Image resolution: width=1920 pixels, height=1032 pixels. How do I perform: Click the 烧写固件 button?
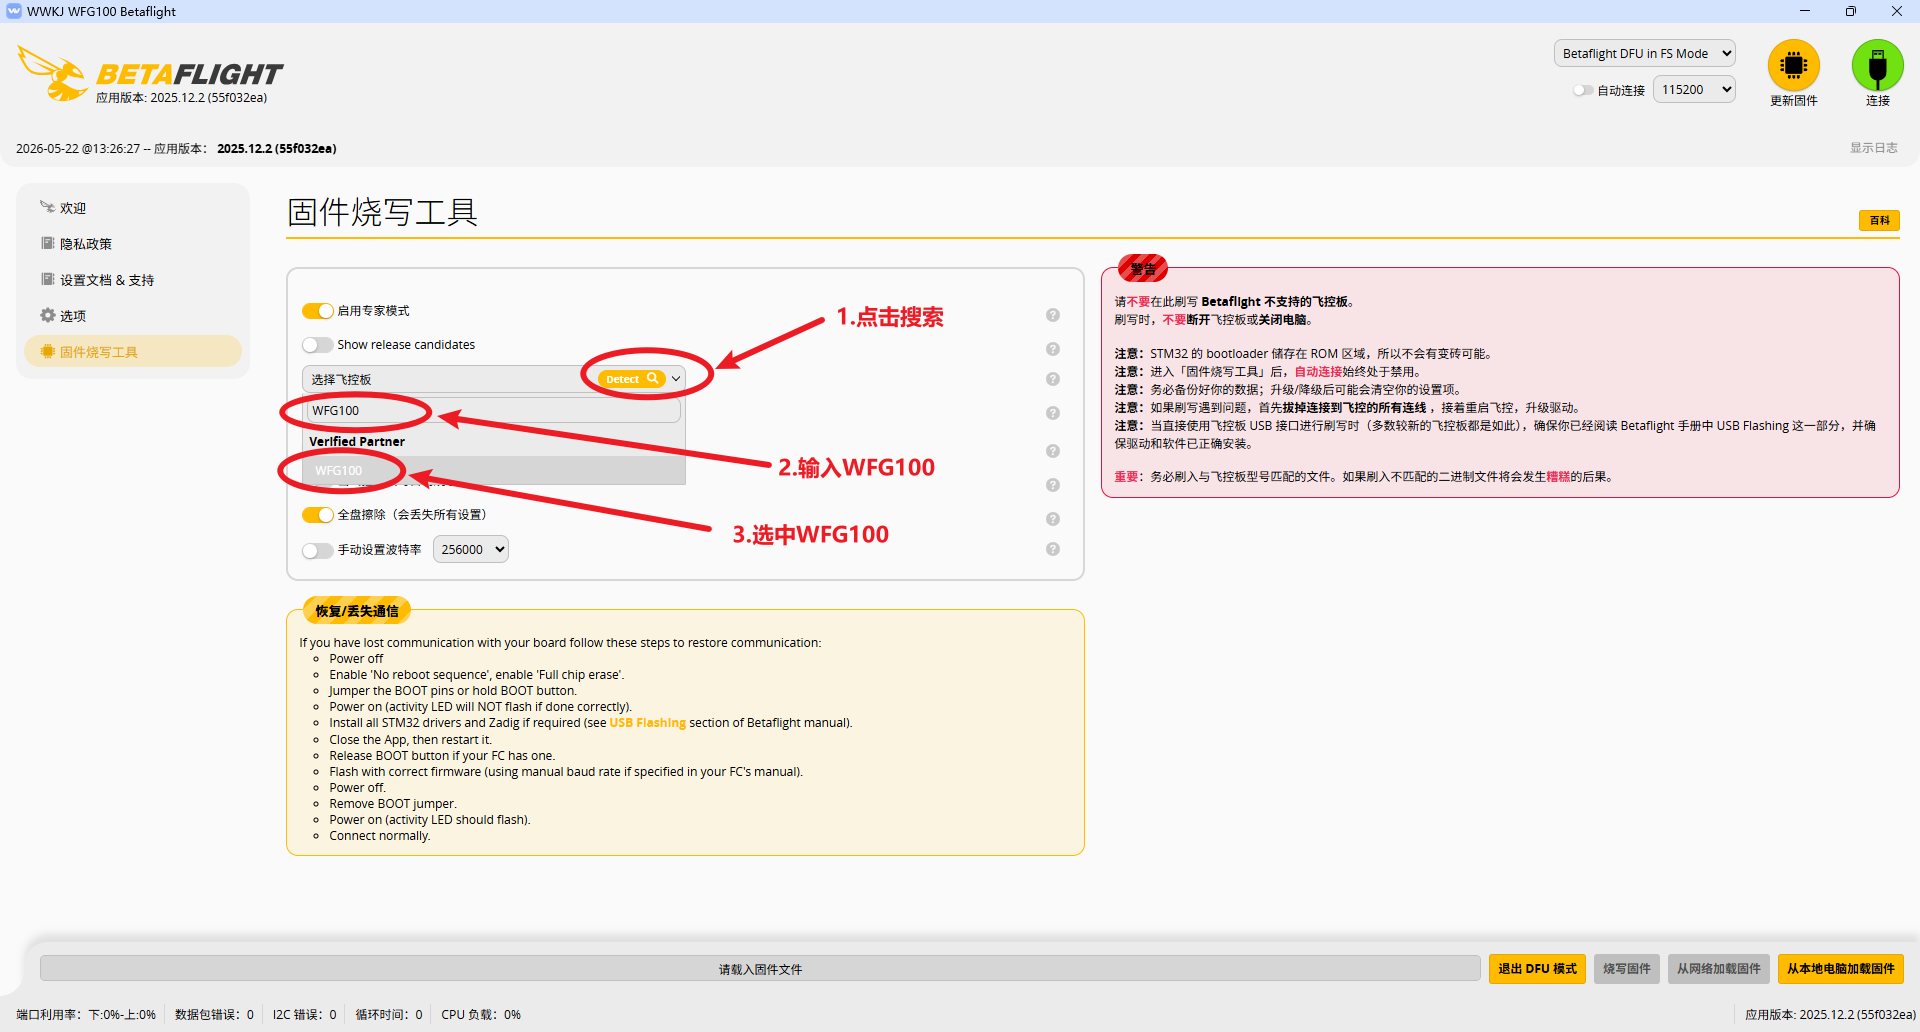click(1627, 969)
